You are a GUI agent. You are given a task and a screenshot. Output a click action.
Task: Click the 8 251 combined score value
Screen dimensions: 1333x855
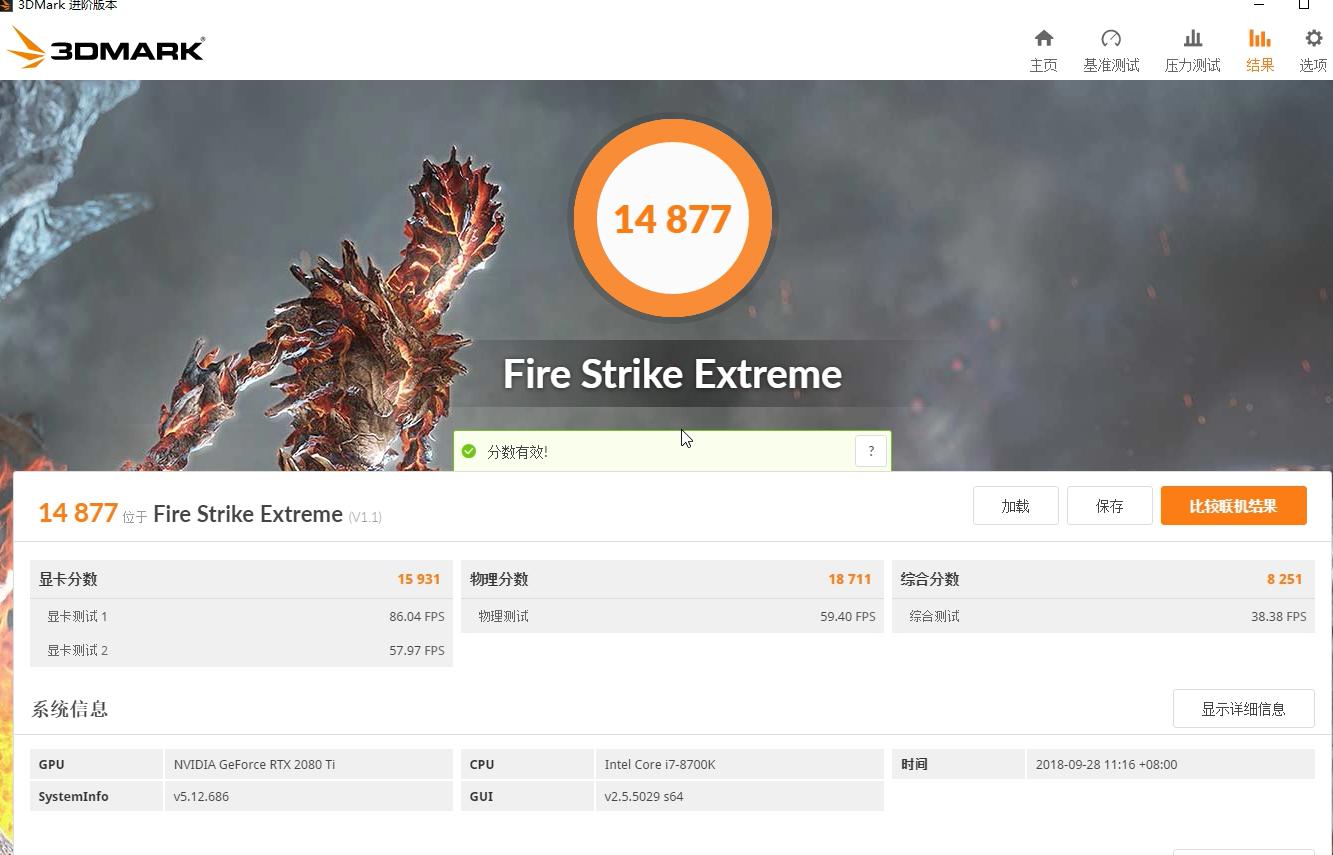(1284, 579)
